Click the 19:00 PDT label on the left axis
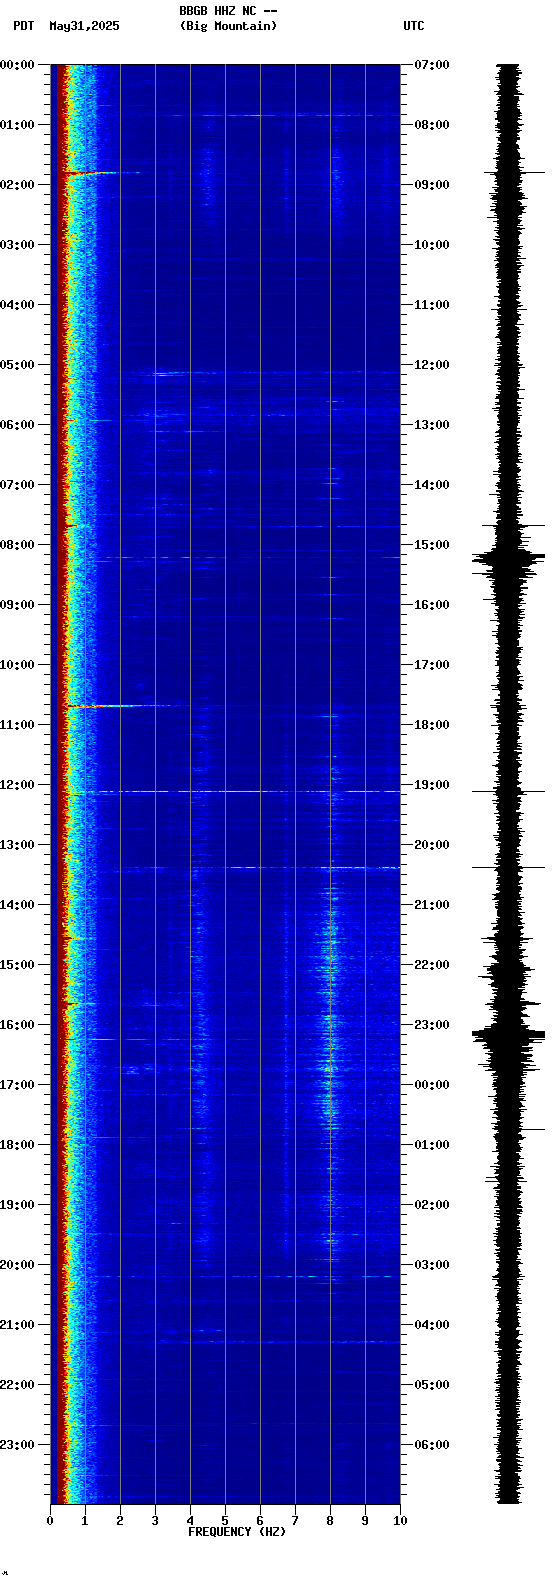 pos(17,1205)
